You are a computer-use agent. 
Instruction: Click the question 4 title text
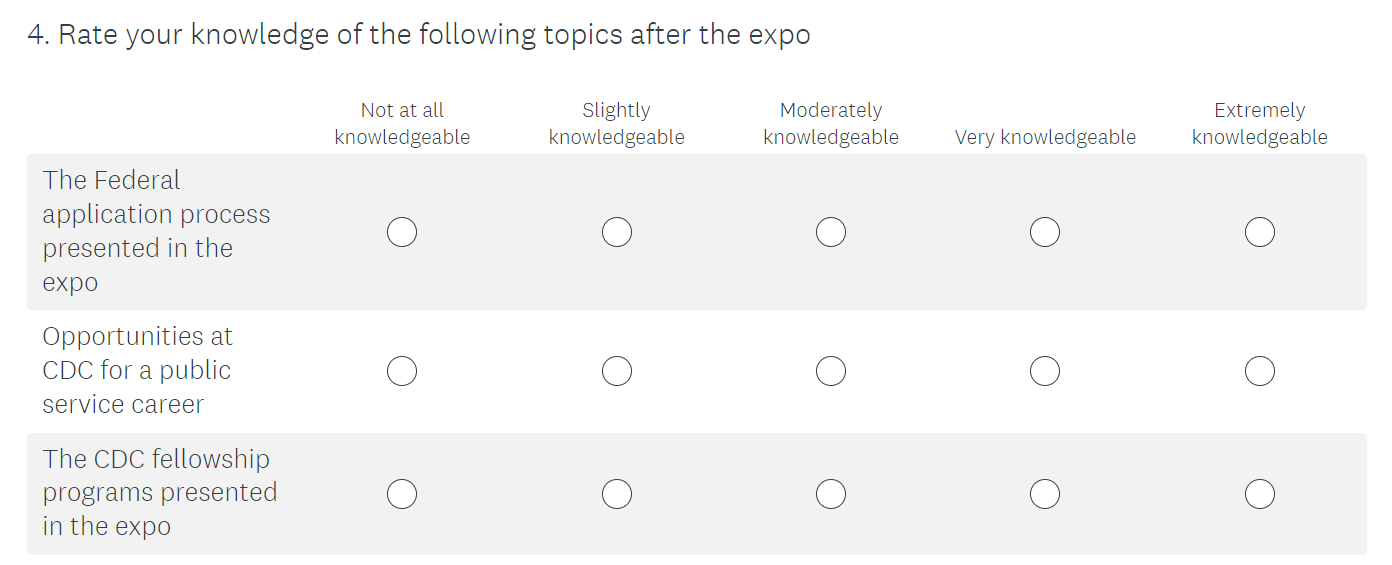coord(418,35)
